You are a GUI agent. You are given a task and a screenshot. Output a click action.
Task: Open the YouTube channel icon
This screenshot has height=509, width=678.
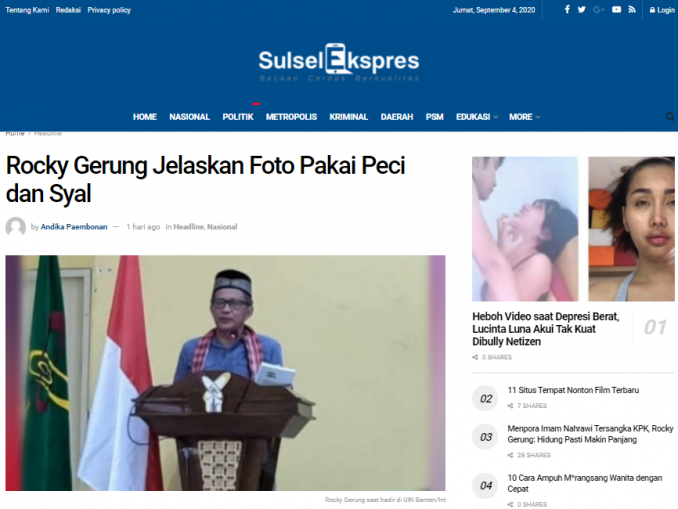coord(617,10)
